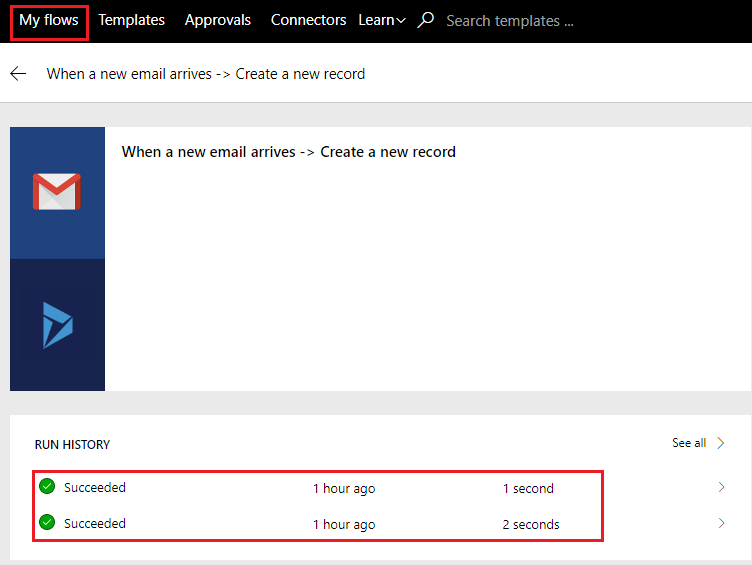Click the See all link
Screen dimensions: 752x565
(689, 443)
